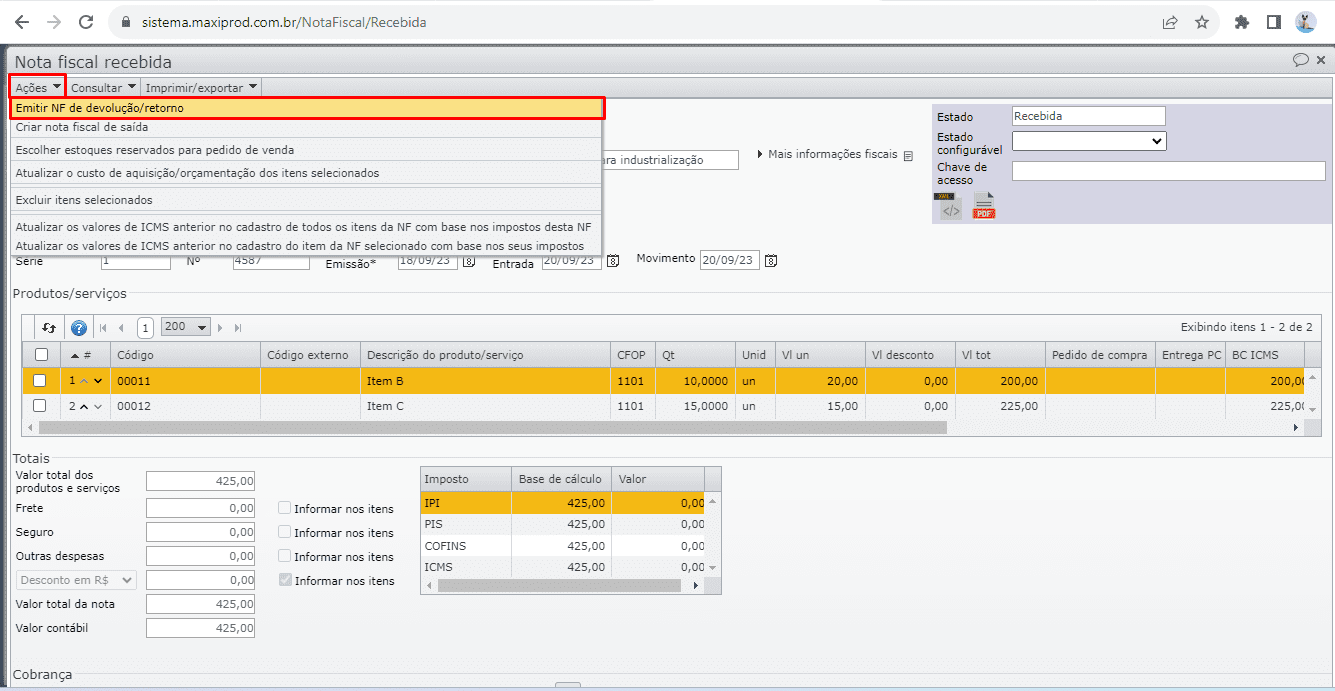The image size is (1335, 691).
Task: Open browser extensions puzzle icon
Action: 1242,22
